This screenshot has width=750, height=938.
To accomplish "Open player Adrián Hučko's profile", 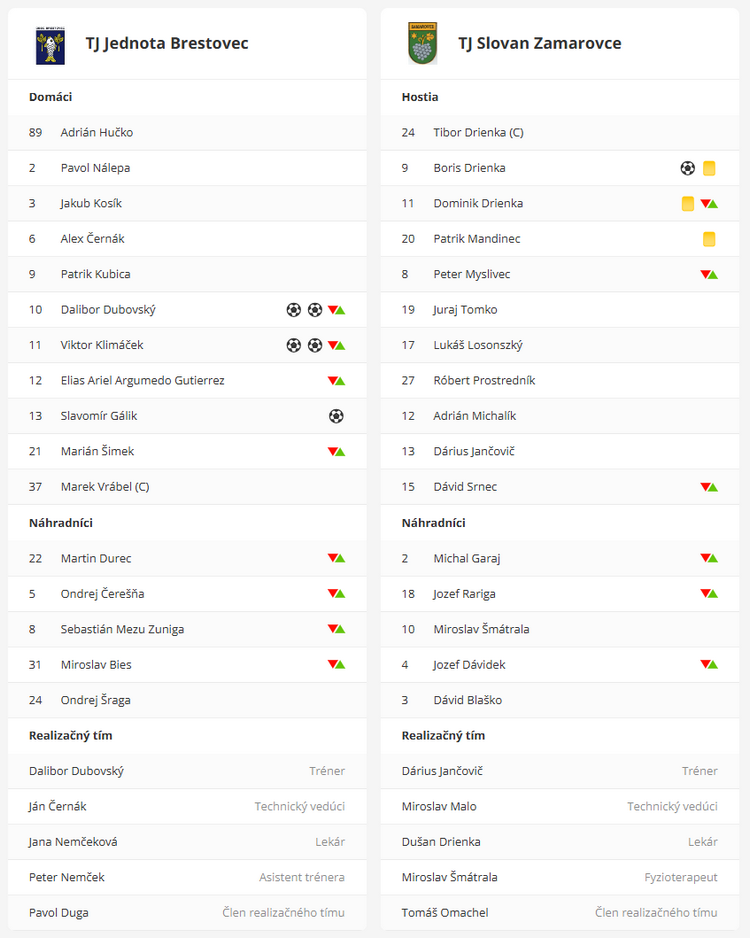I will (96, 133).
